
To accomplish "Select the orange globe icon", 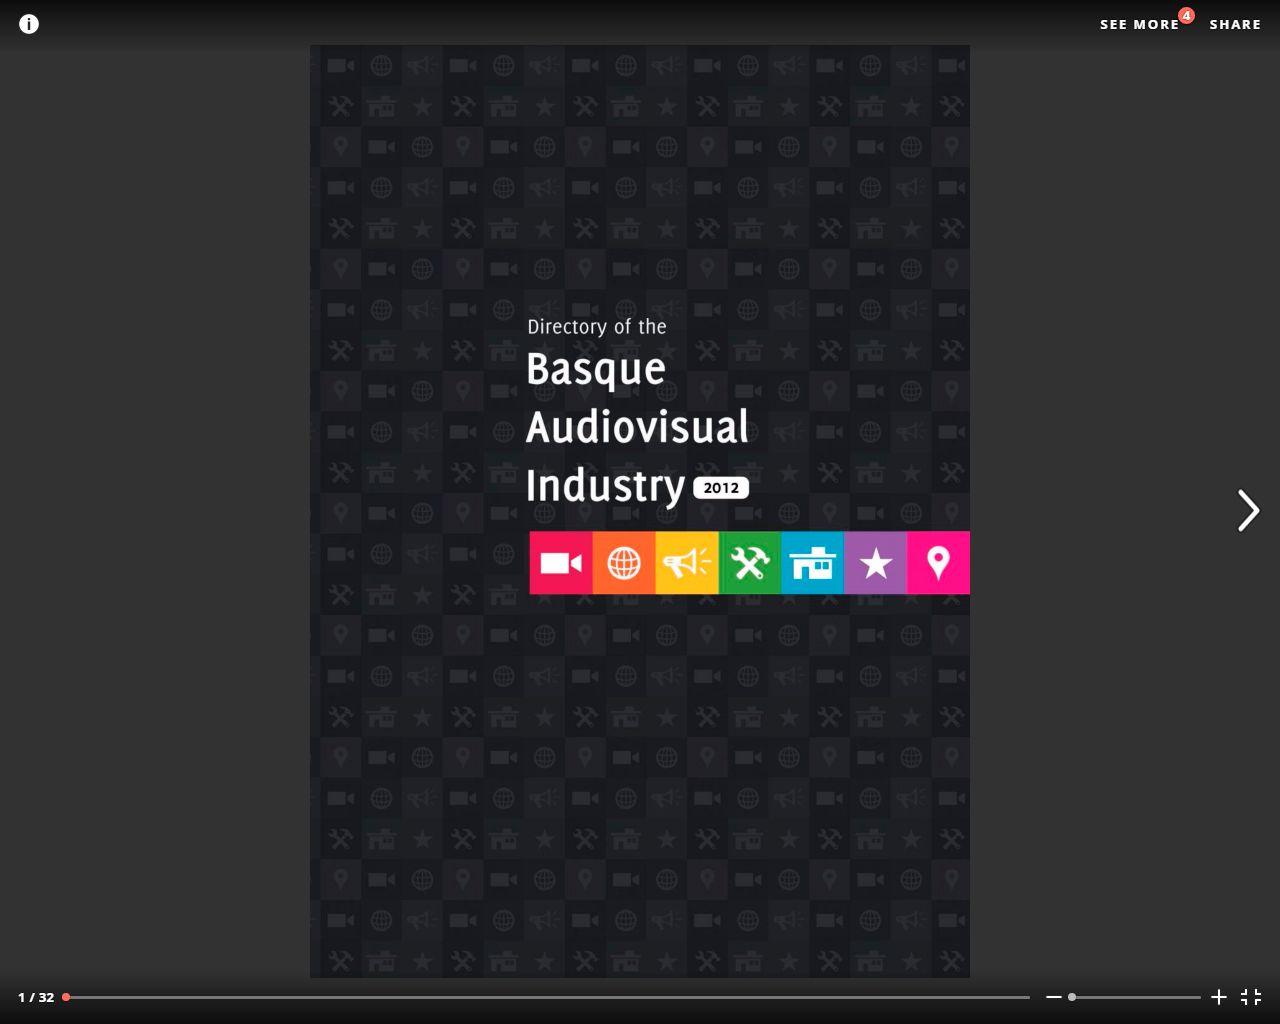I will tap(624, 563).
